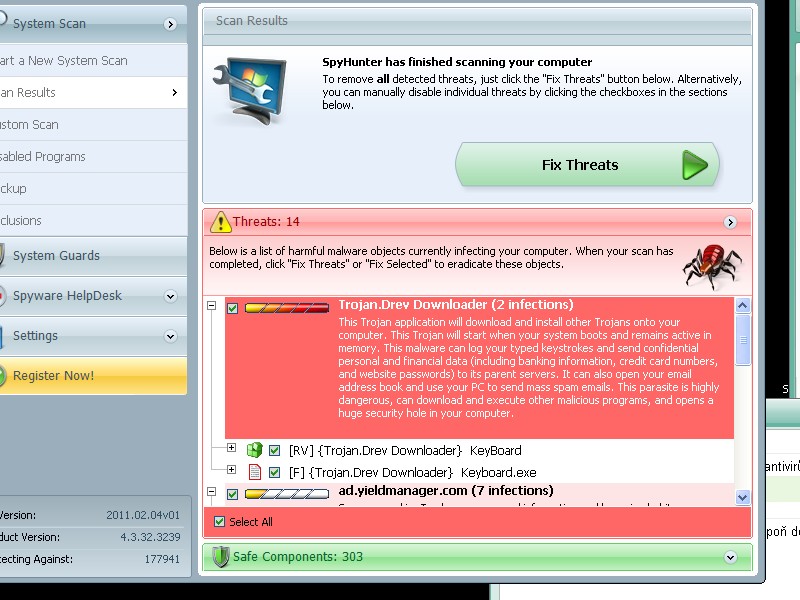
Task: Open the Backup sidebar item
Action: point(93,189)
